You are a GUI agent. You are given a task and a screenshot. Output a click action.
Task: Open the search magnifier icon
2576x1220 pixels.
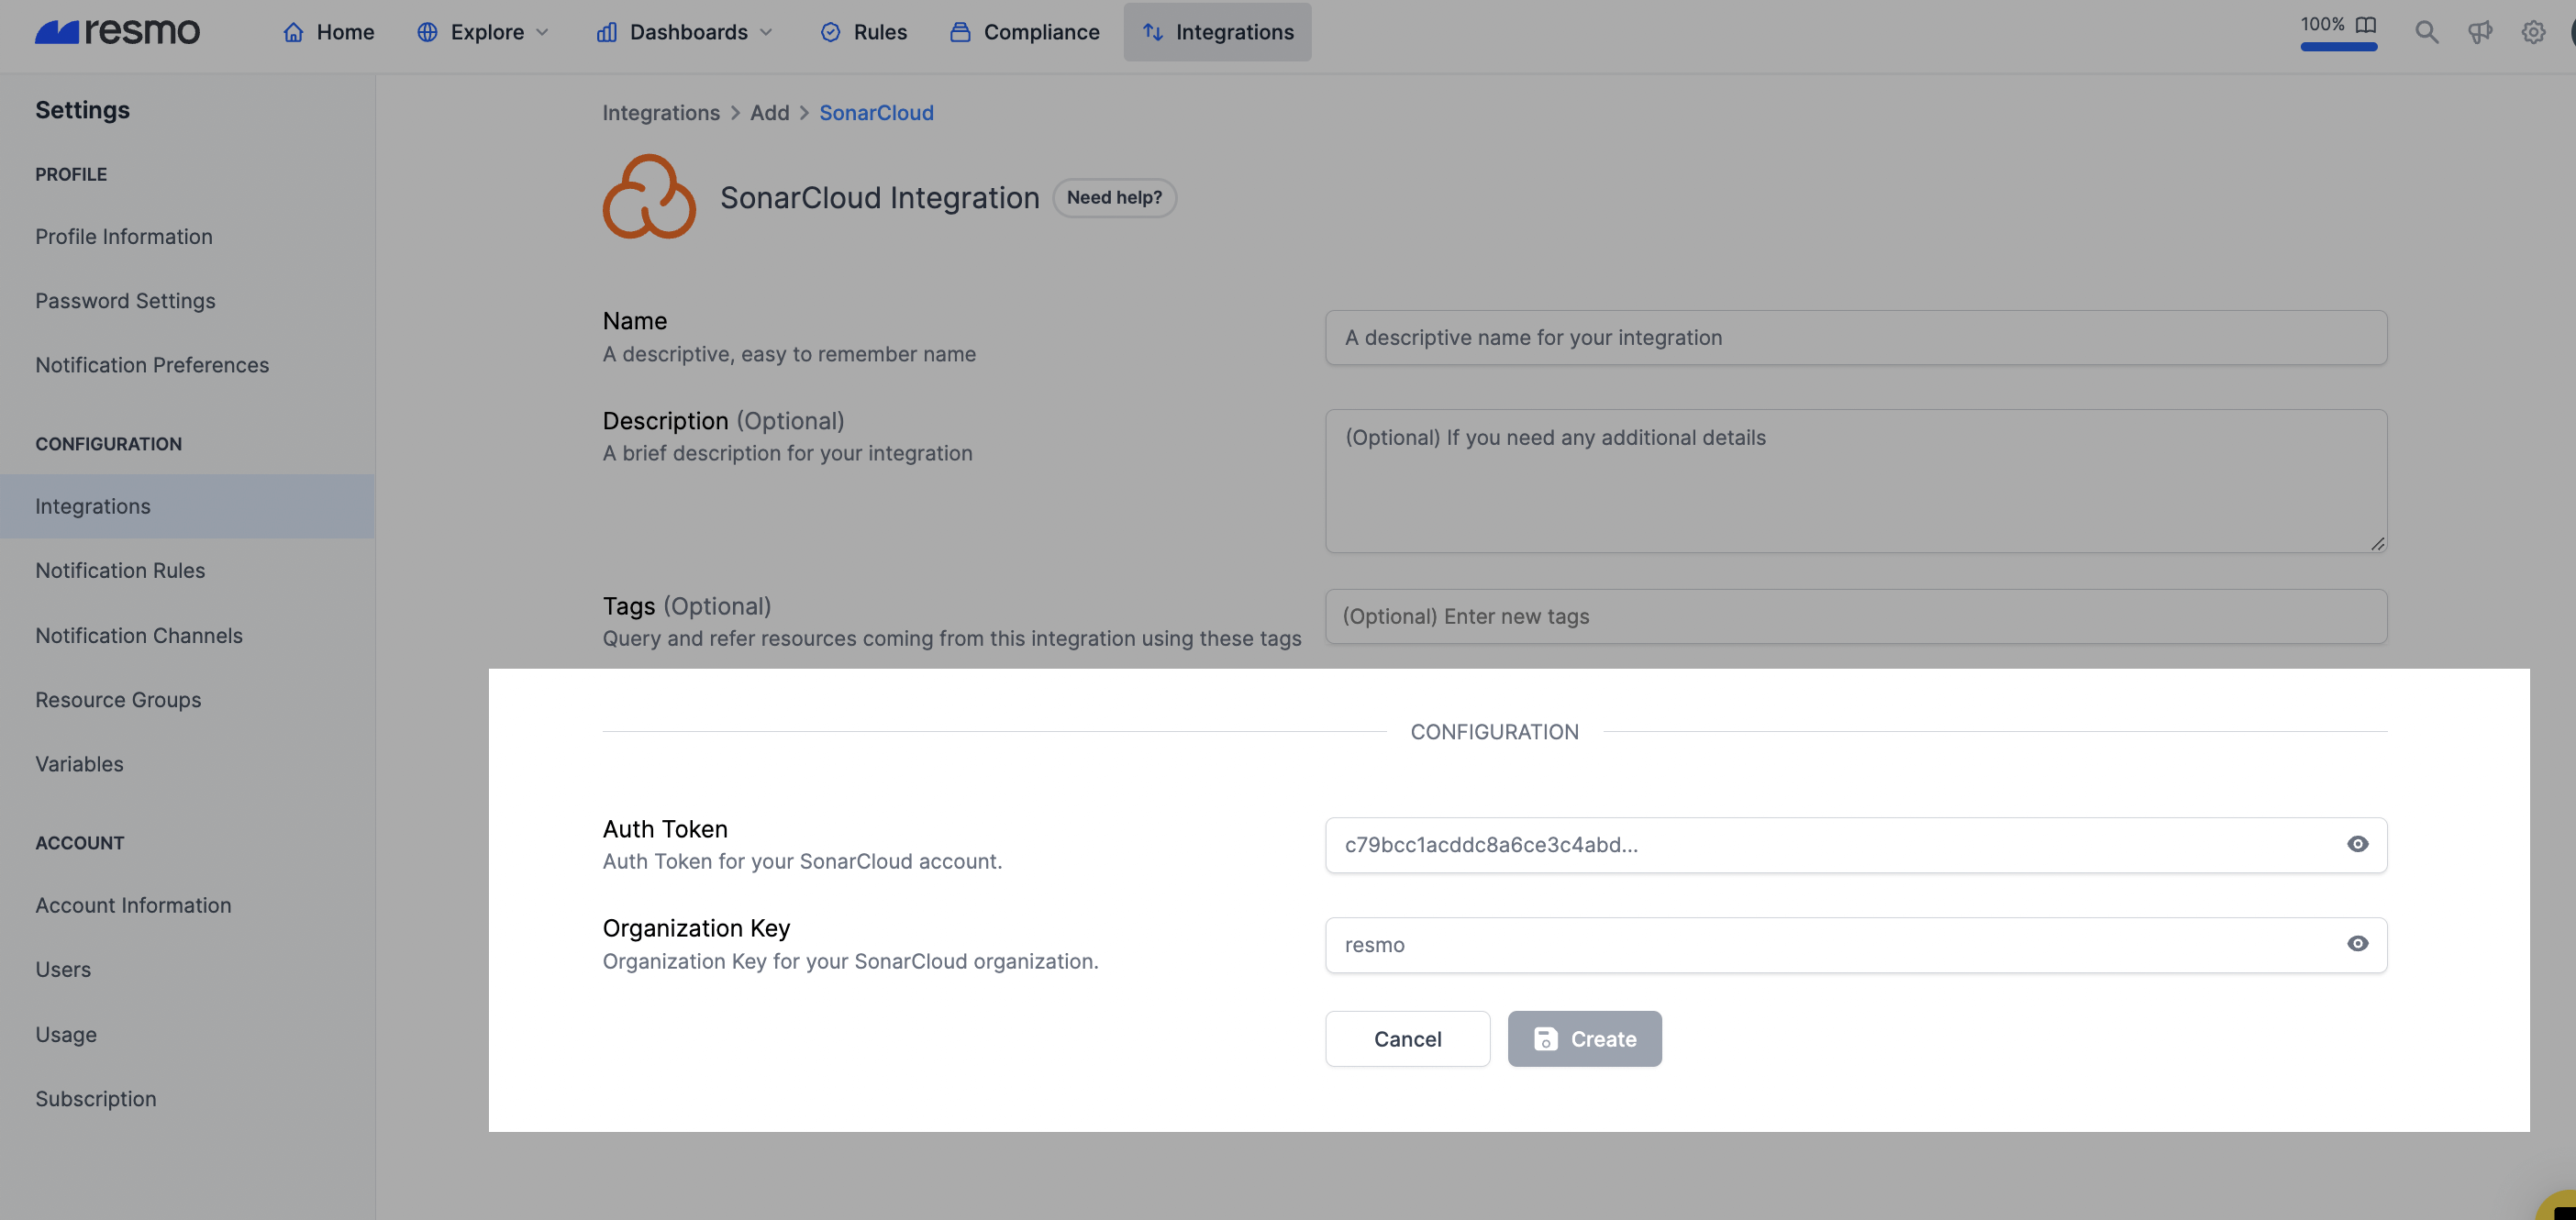[2426, 32]
